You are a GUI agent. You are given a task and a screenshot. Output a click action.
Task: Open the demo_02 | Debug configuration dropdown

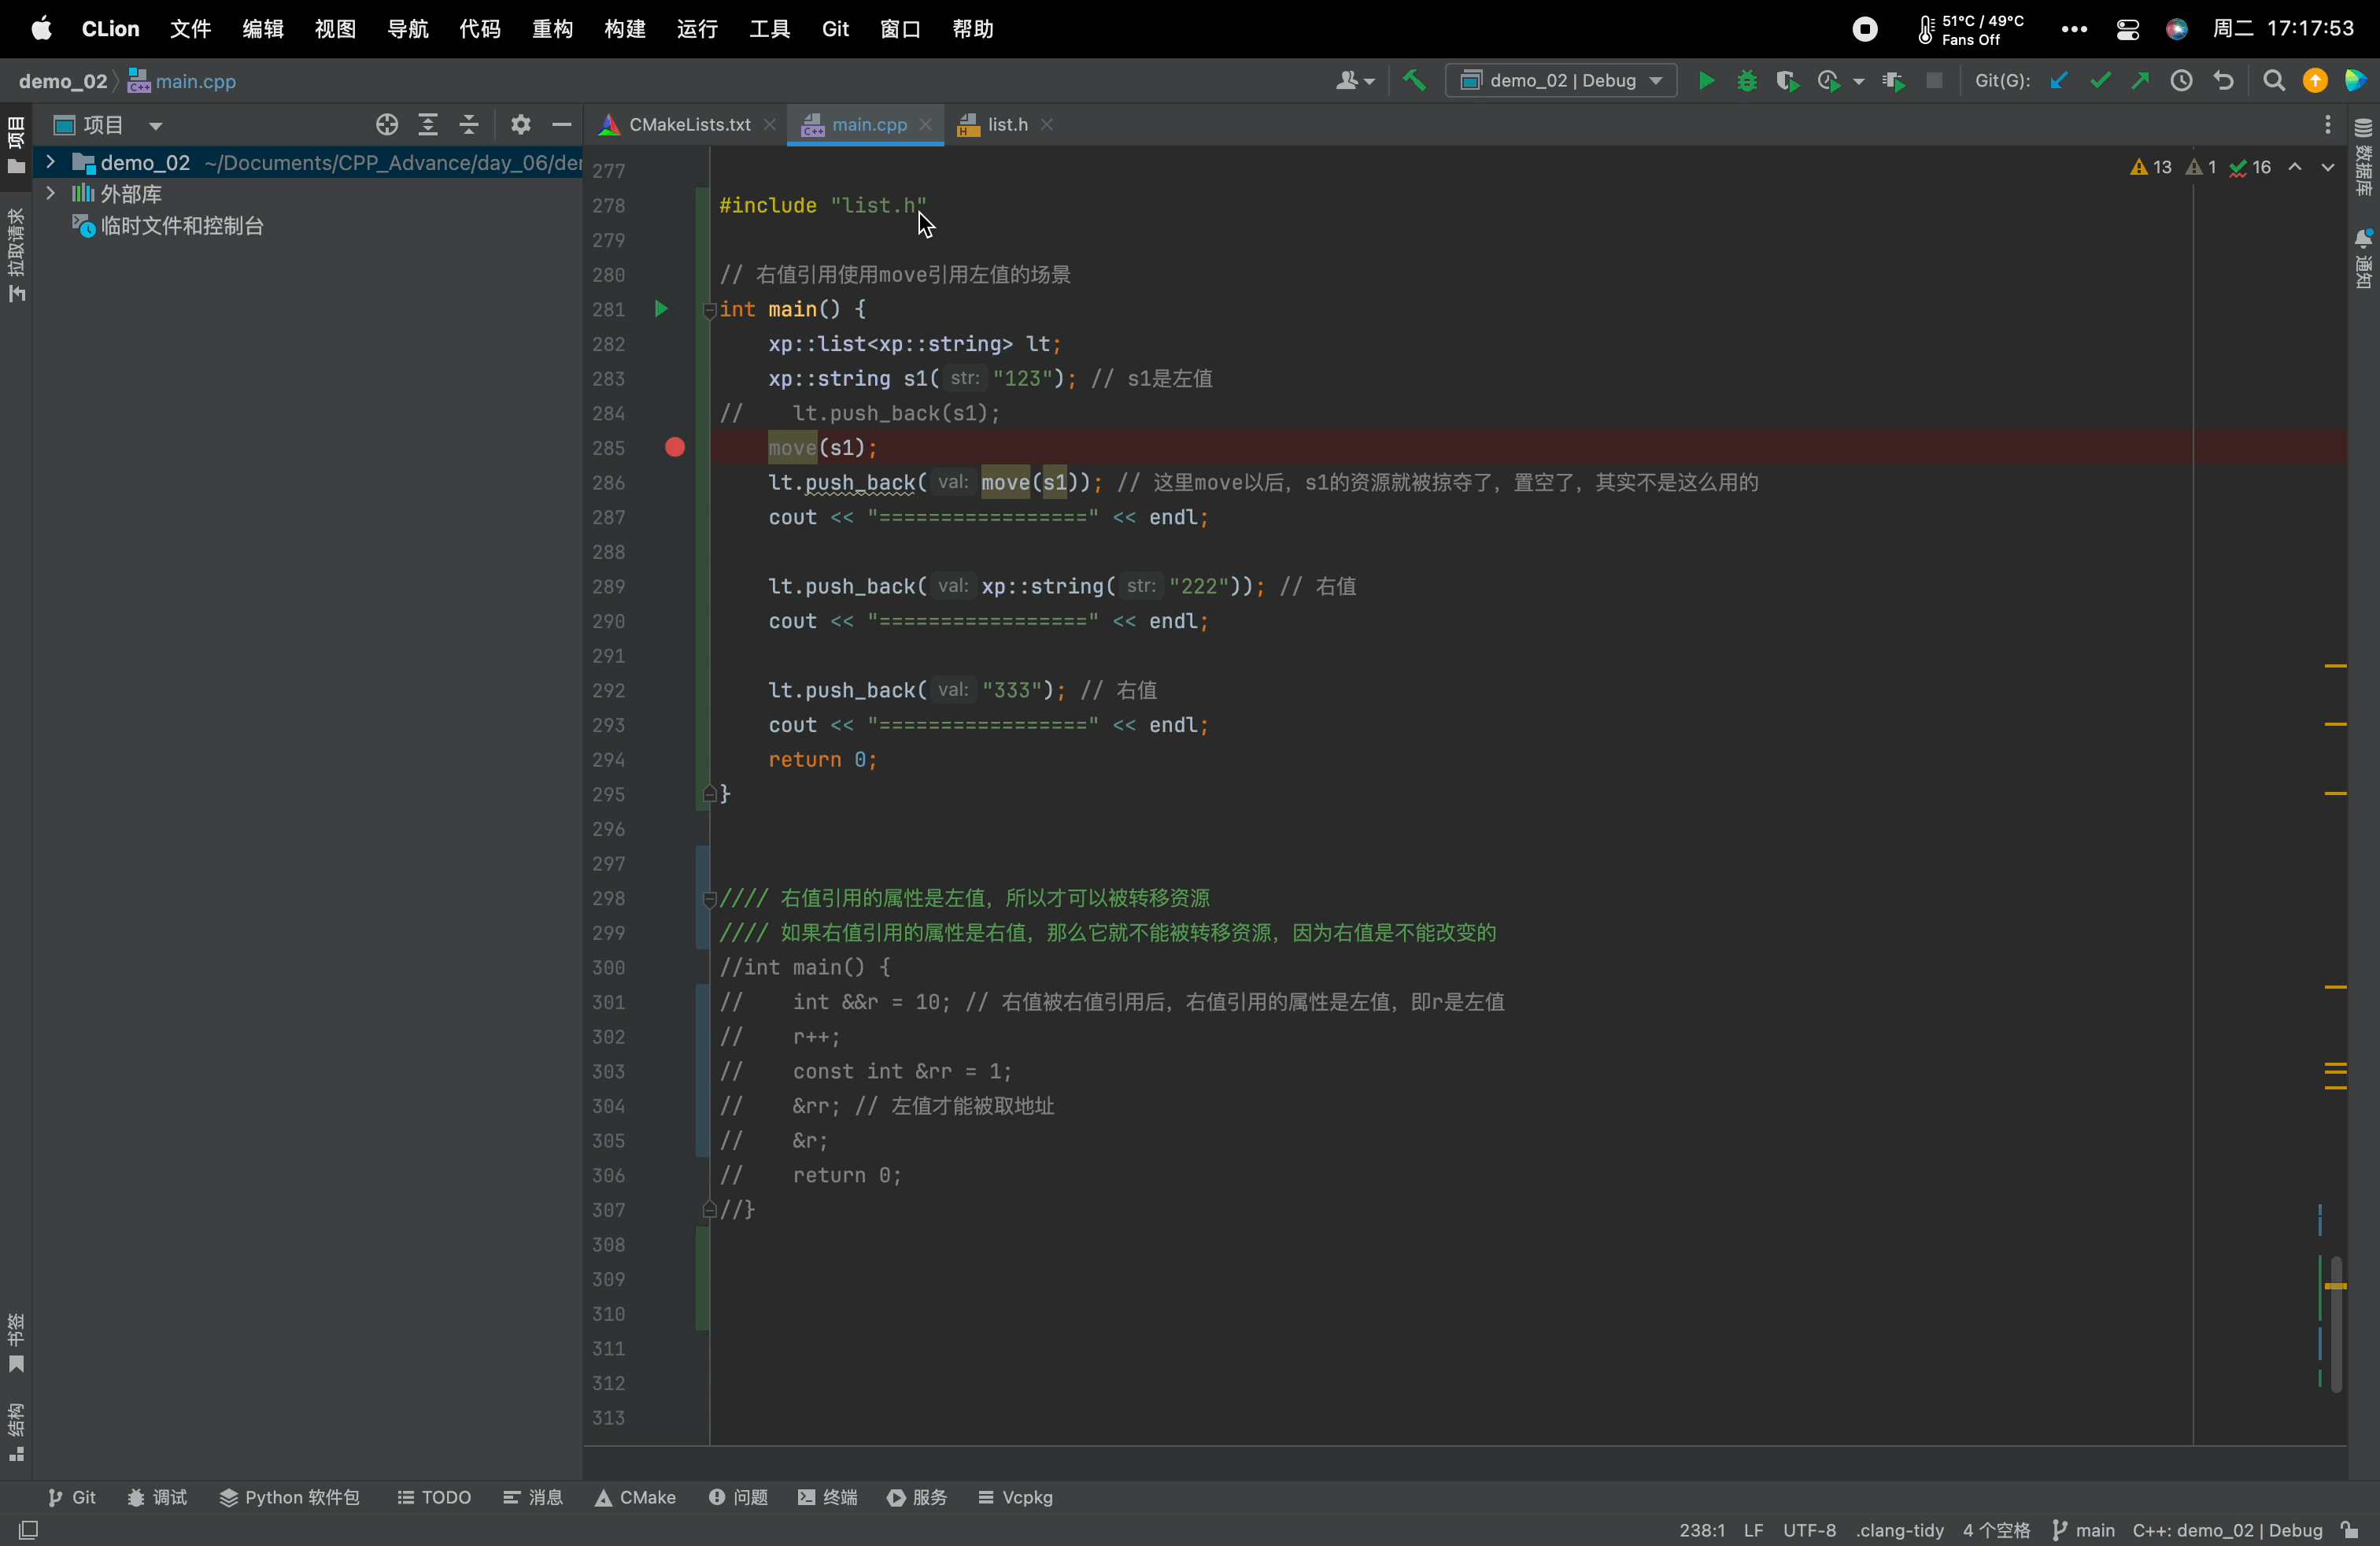(1560, 81)
